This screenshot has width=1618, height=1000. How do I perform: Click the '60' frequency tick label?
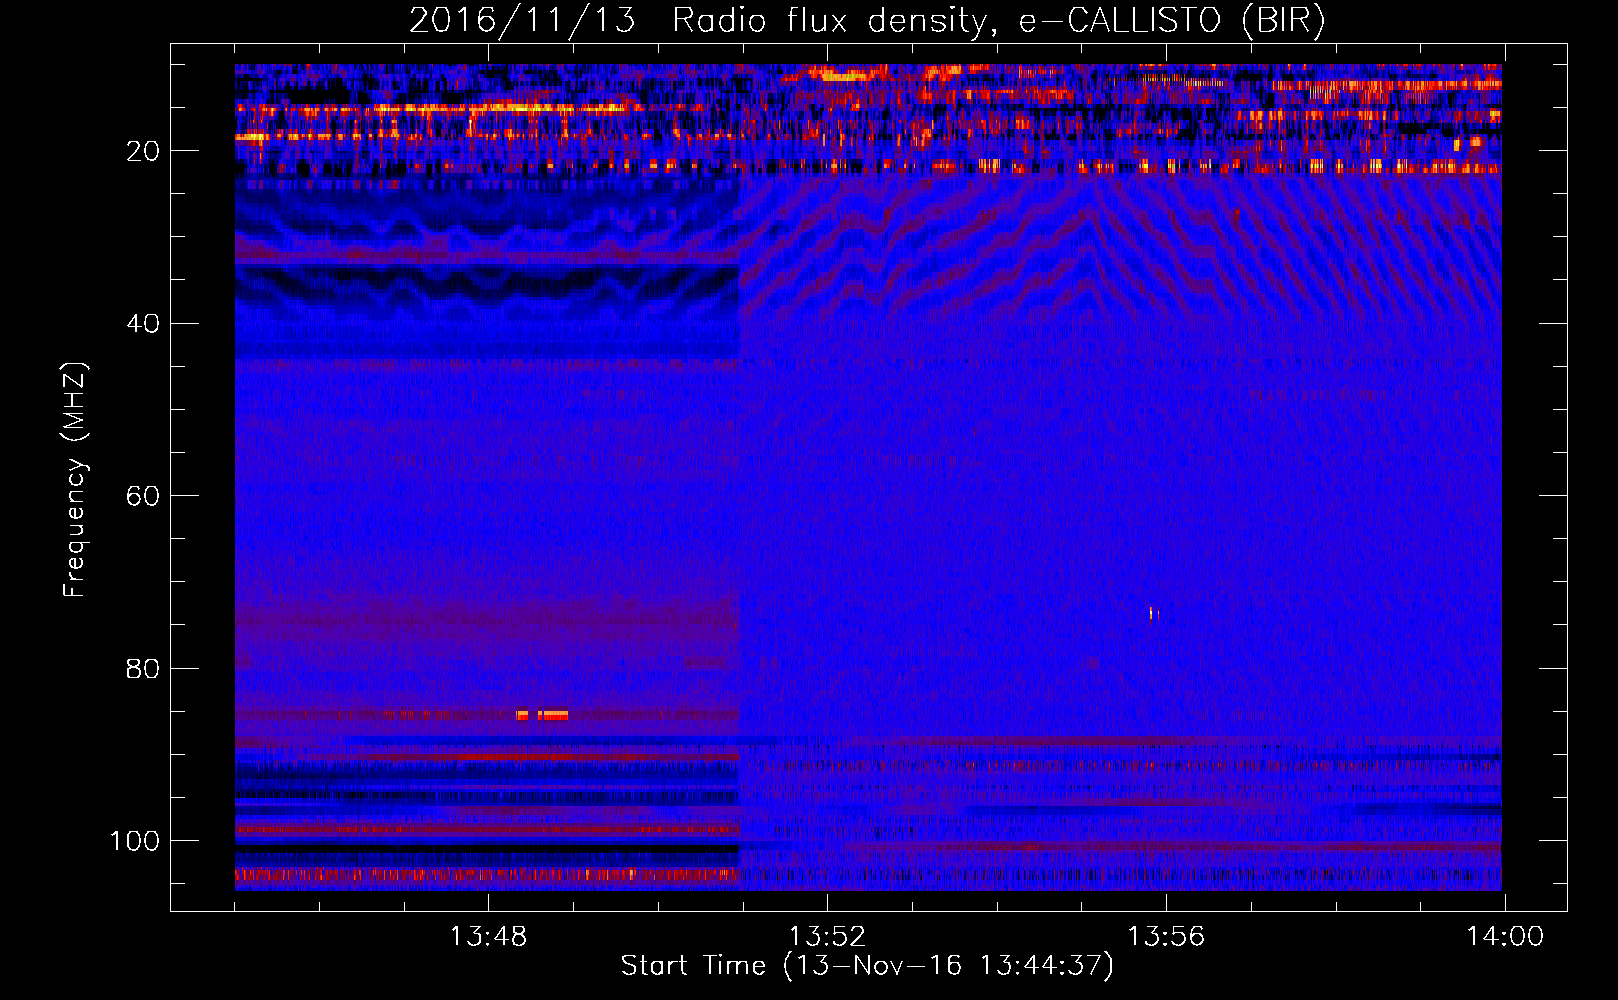pyautogui.click(x=144, y=496)
